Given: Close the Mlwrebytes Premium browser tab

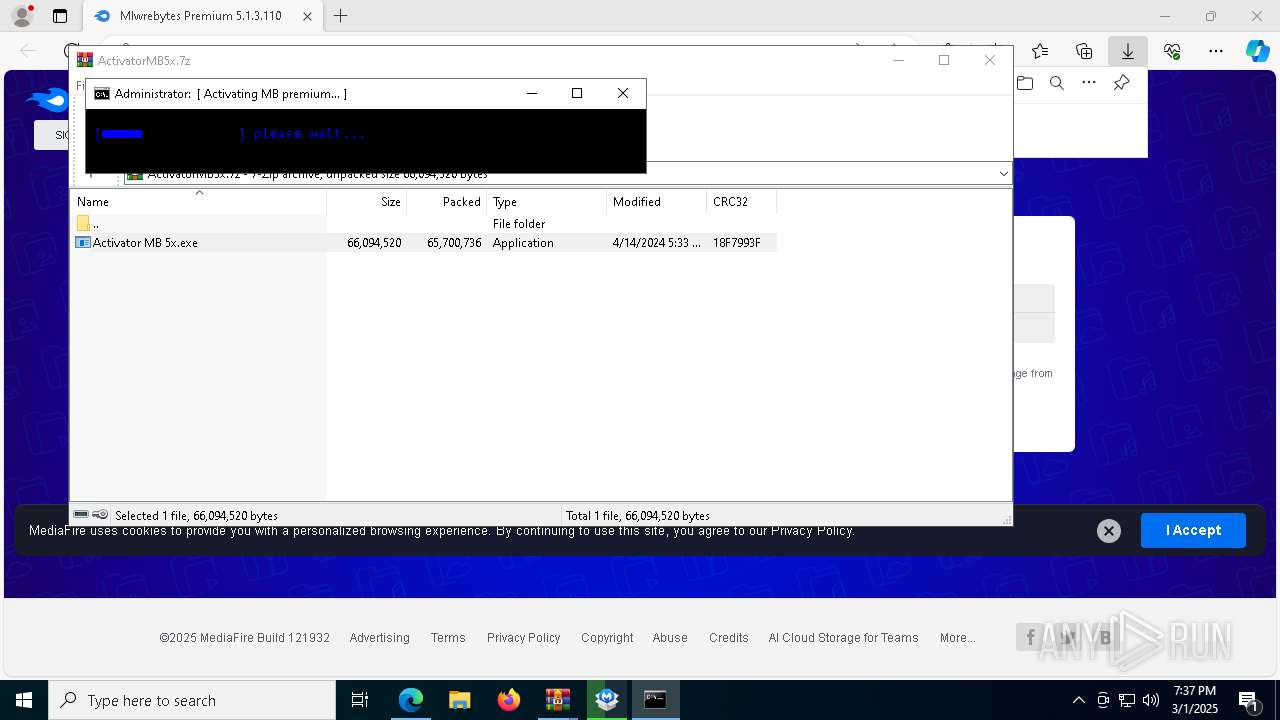Looking at the screenshot, I should click(307, 16).
